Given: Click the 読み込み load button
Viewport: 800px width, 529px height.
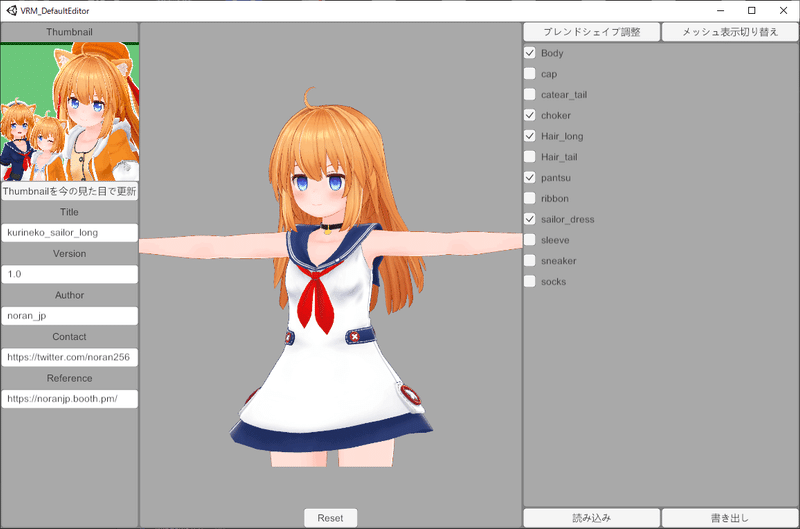Looking at the screenshot, I should pyautogui.click(x=592, y=518).
